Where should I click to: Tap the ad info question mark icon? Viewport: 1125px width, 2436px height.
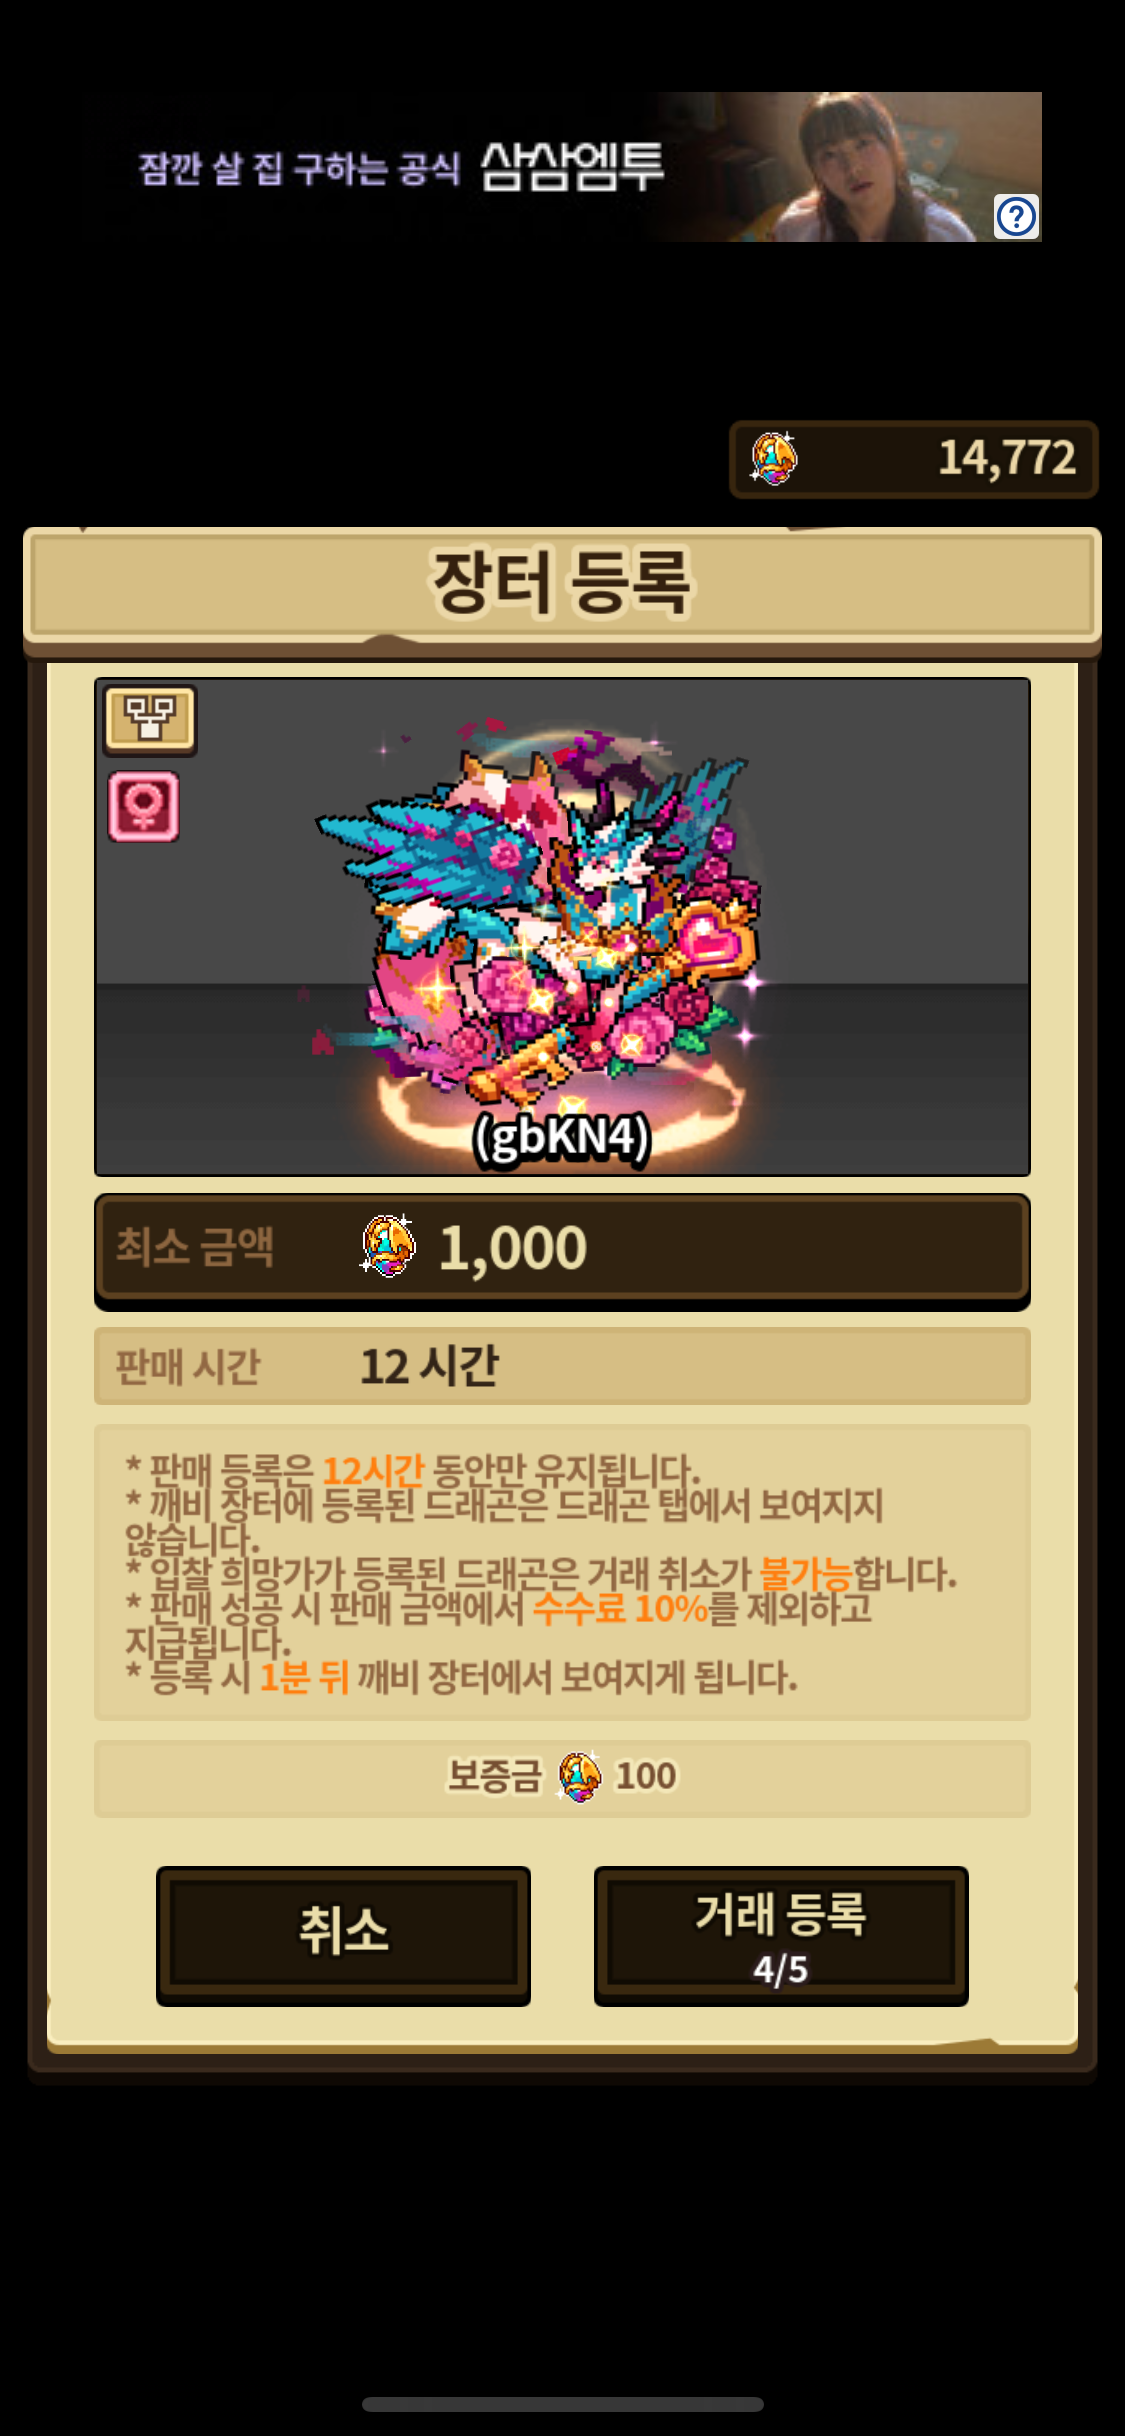point(1016,216)
